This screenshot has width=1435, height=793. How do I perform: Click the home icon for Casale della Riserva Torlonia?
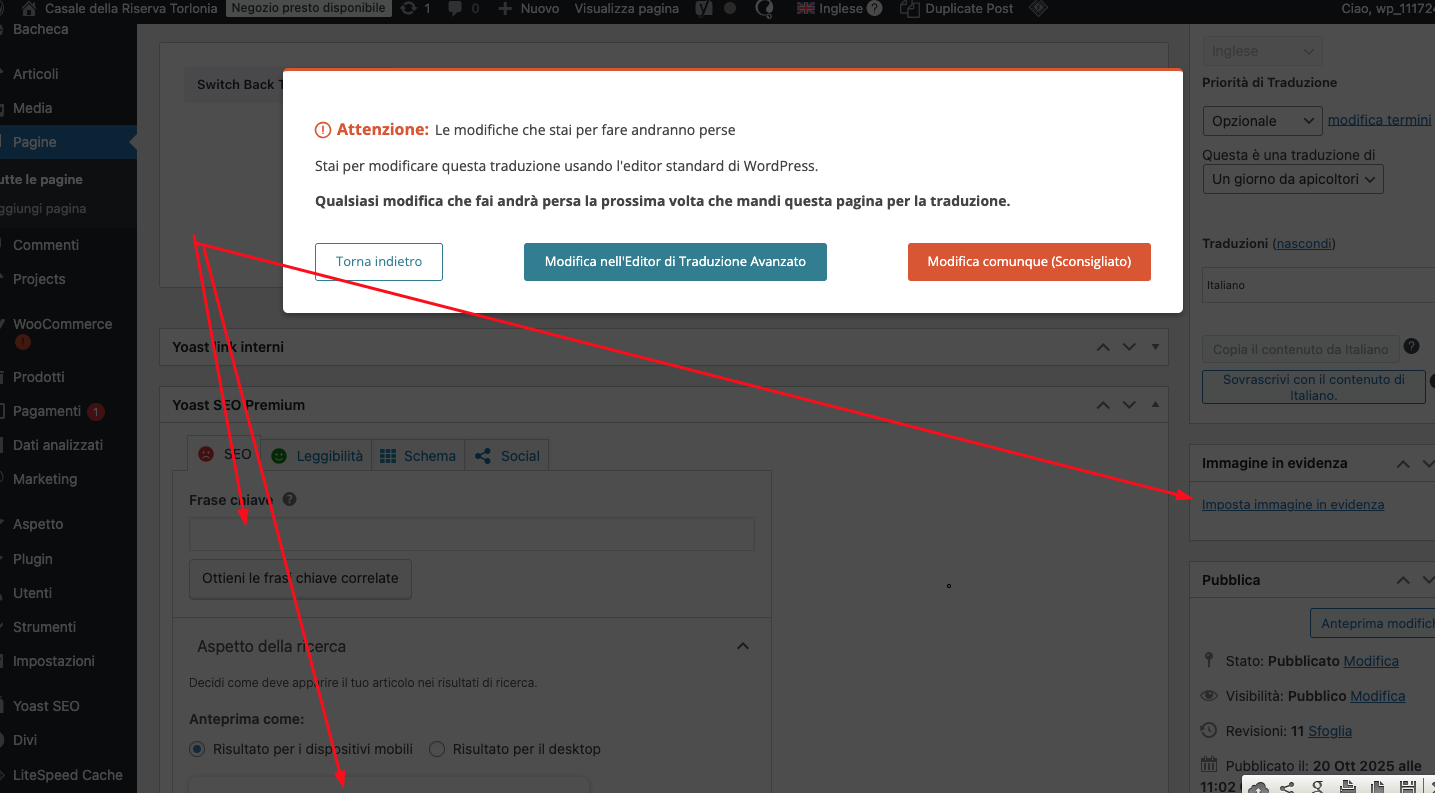tap(28, 9)
